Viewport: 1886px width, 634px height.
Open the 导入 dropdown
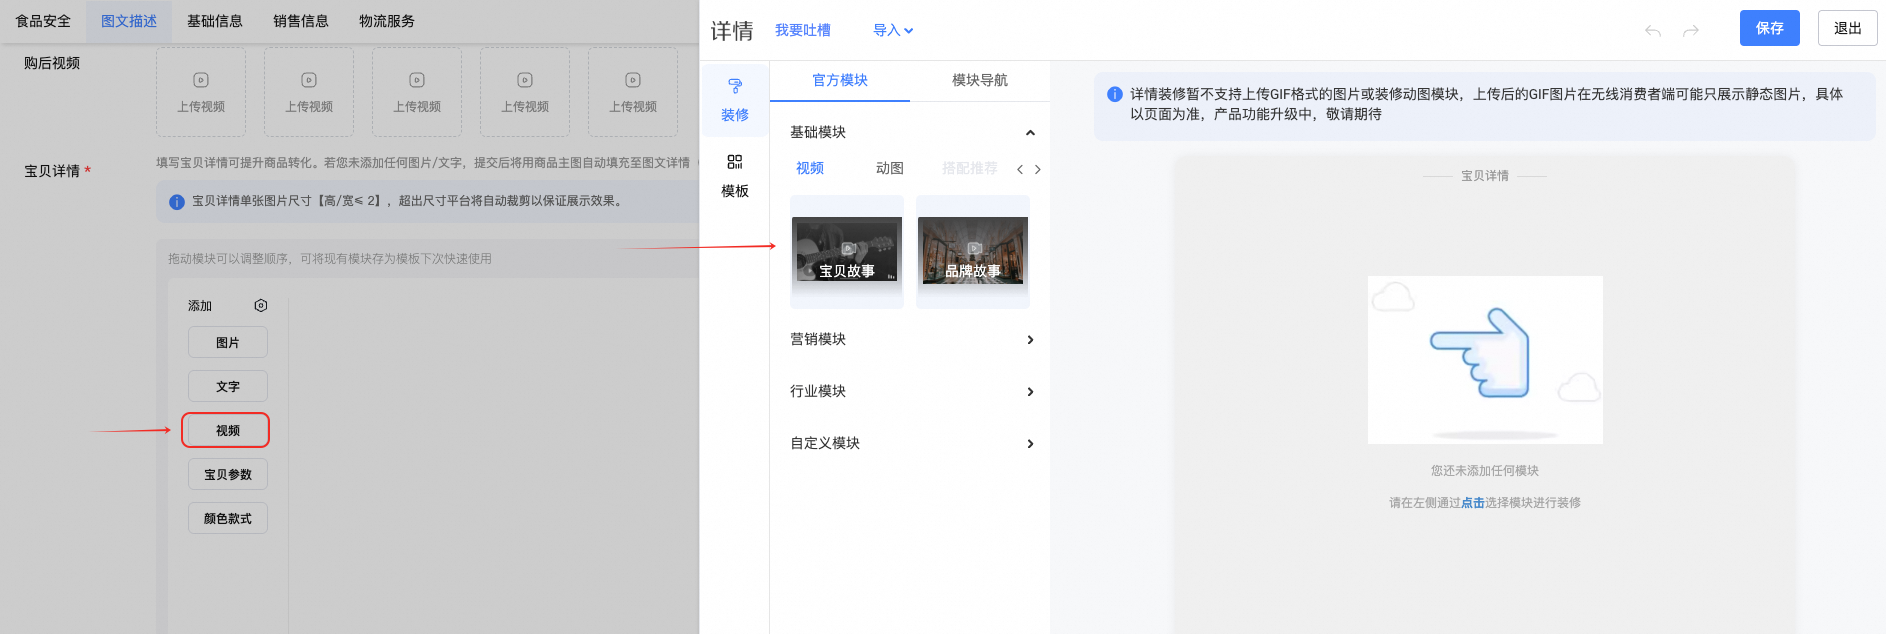[x=893, y=31]
